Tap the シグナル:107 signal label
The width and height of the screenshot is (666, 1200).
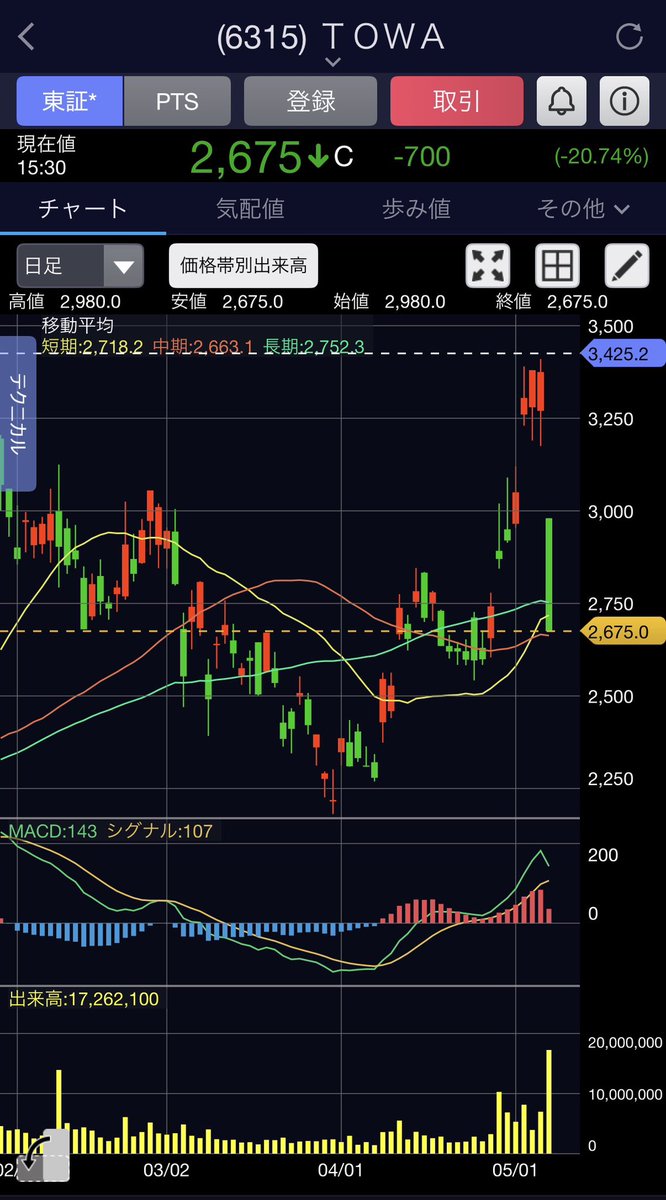tap(159, 830)
